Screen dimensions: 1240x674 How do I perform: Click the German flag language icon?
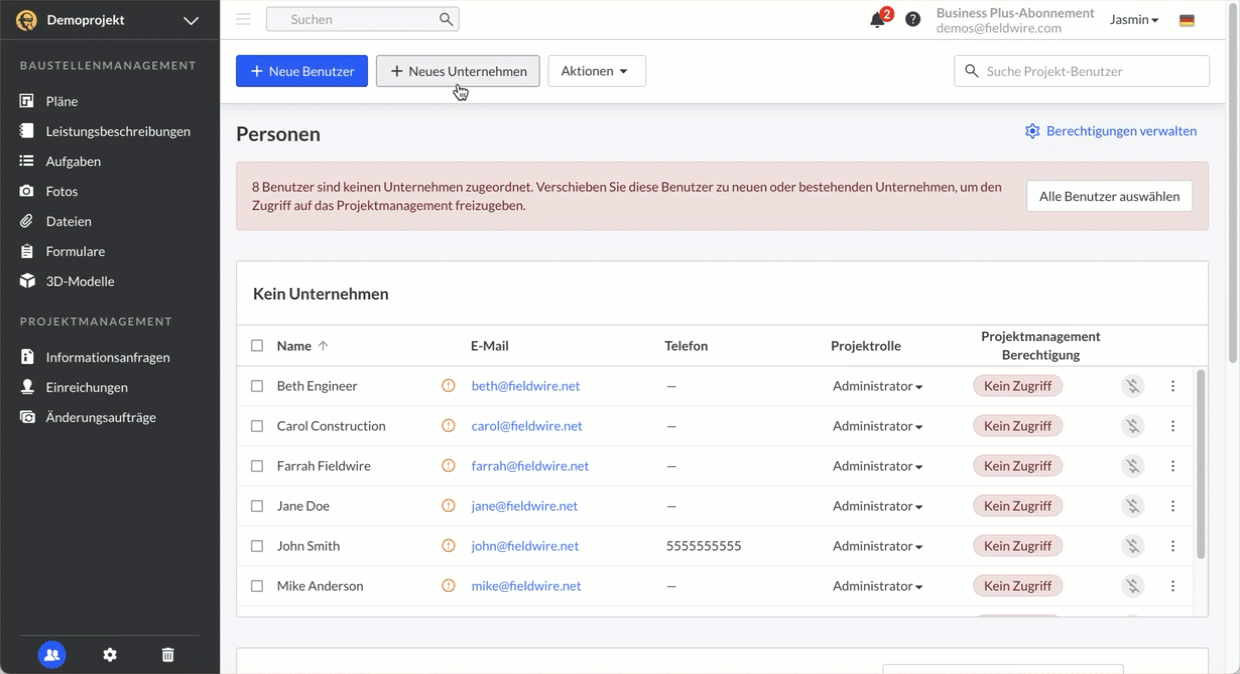tap(1187, 20)
